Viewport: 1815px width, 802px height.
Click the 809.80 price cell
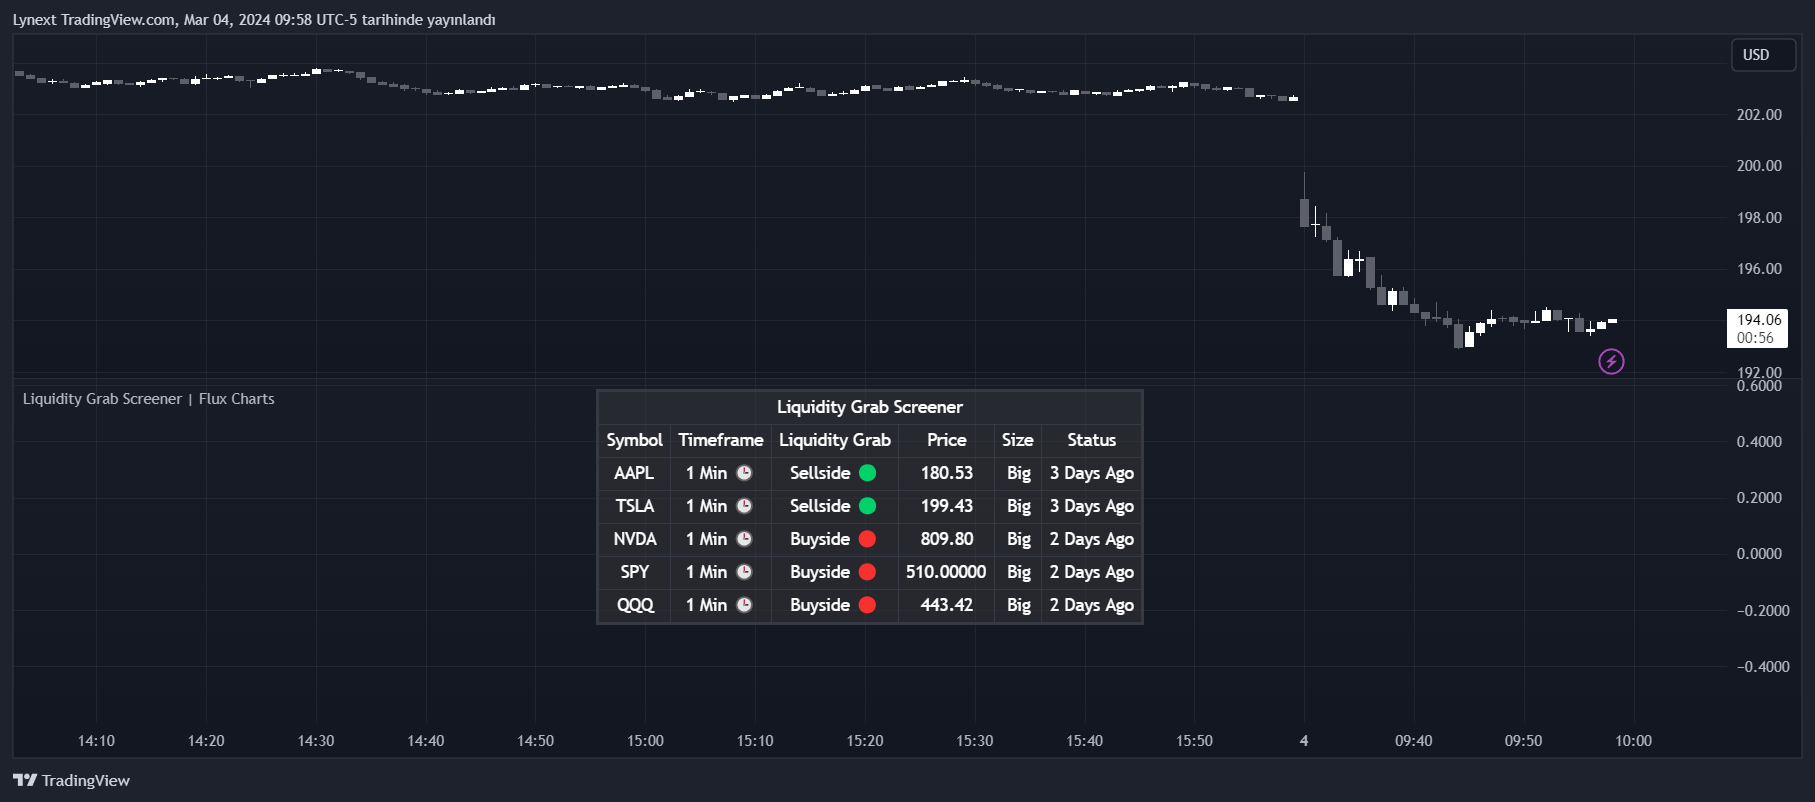pos(946,539)
